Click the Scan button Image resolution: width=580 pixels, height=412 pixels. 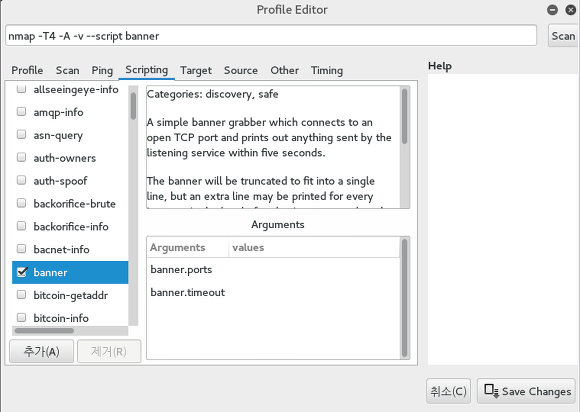[x=563, y=36]
